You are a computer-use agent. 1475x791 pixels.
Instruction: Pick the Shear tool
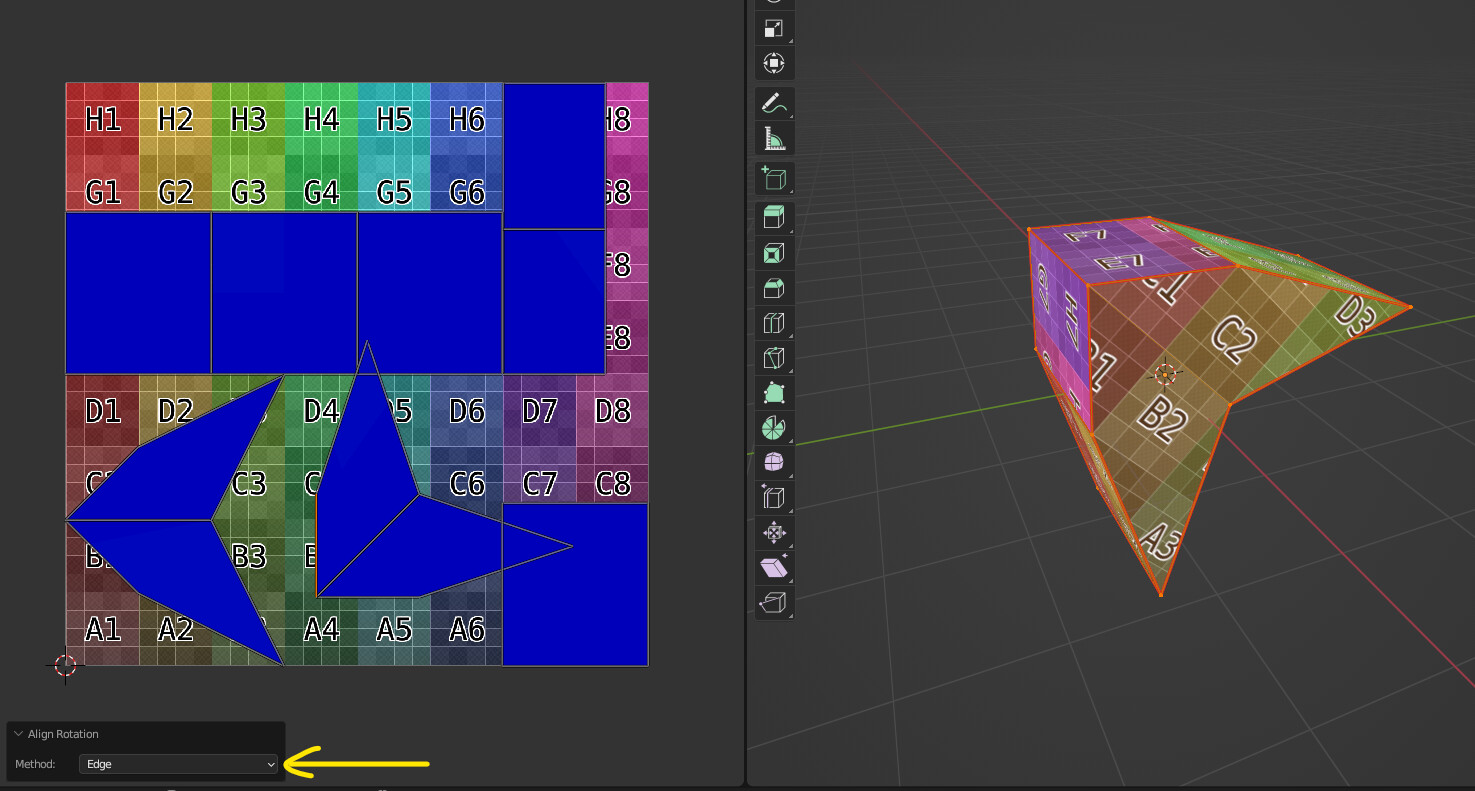(774, 568)
